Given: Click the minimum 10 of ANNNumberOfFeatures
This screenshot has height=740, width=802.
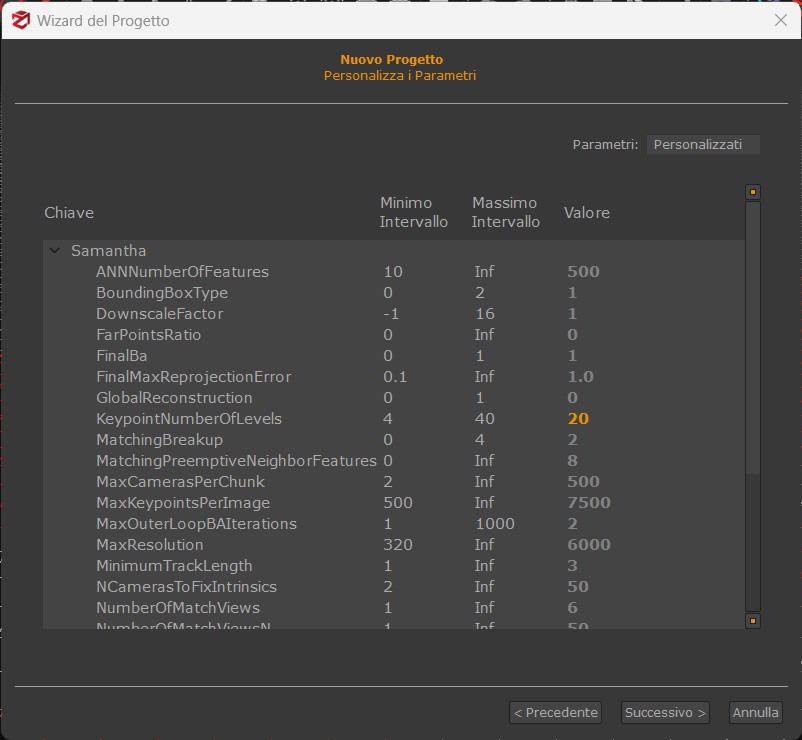Looking at the screenshot, I should pos(393,272).
